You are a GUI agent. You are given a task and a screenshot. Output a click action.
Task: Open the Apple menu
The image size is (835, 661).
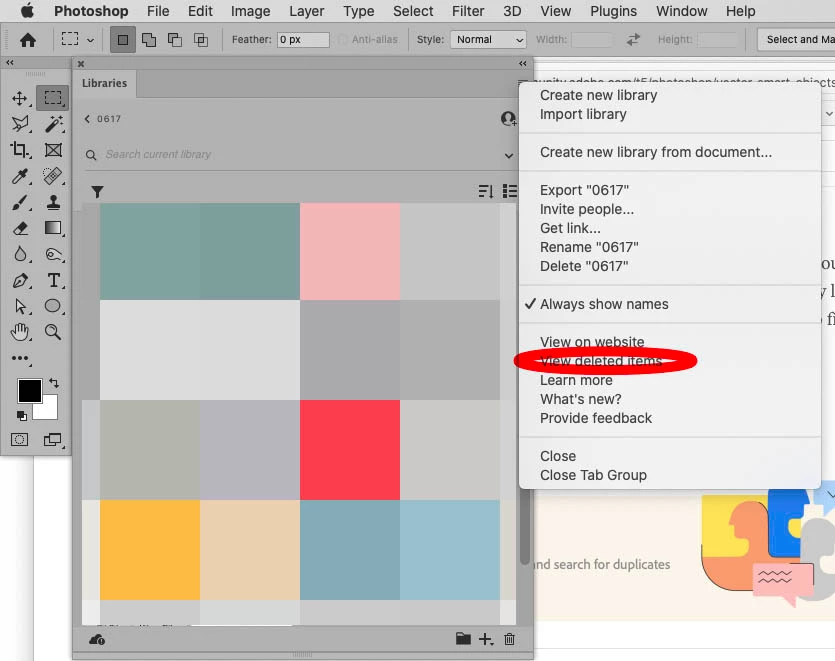[27, 11]
